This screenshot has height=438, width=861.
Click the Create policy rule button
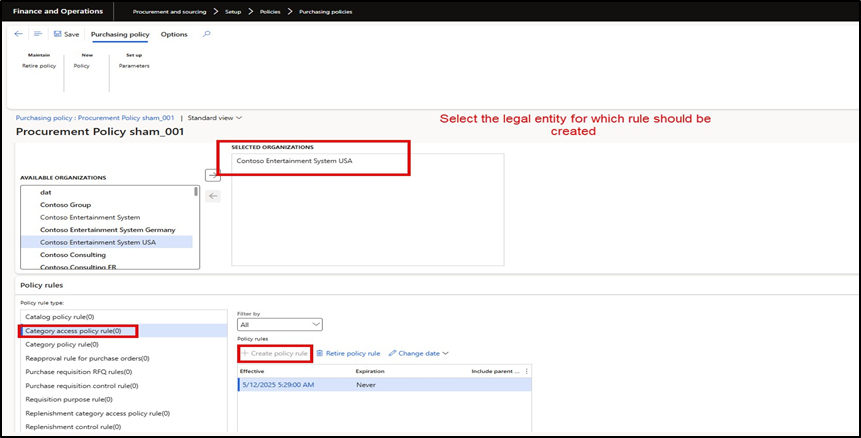(275, 353)
